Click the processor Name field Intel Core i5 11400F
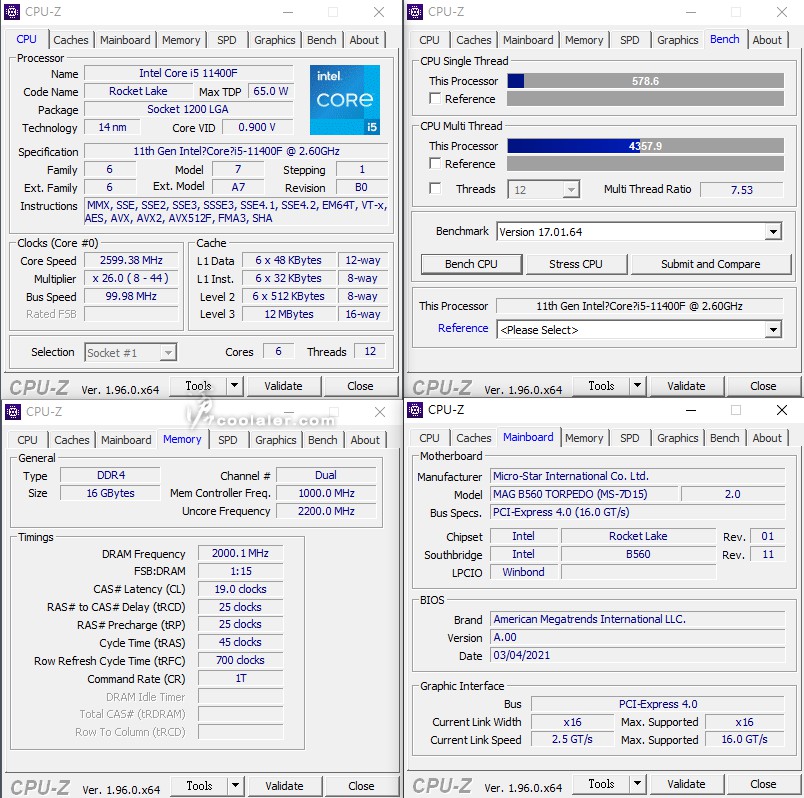The width and height of the screenshot is (804, 798). coord(189,73)
